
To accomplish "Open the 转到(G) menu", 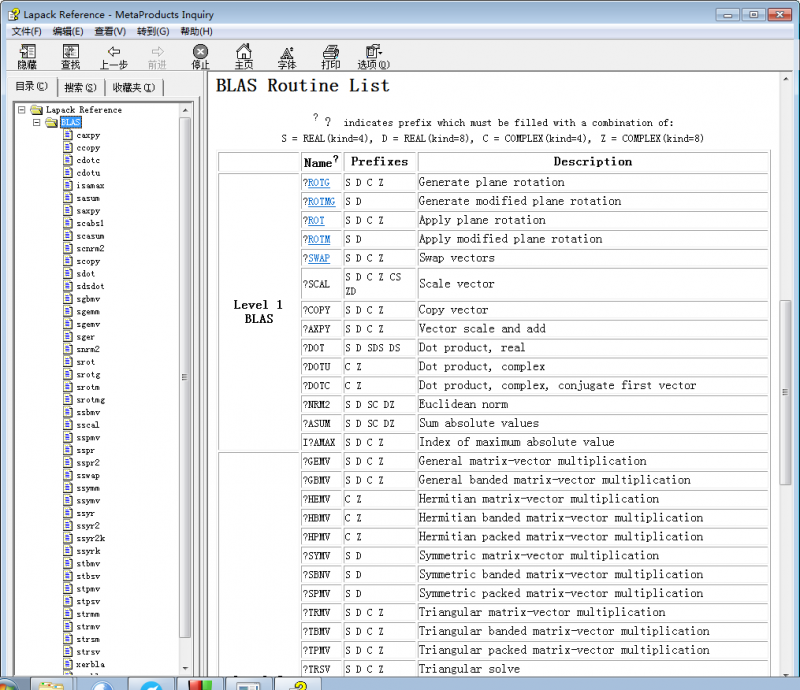I will [153, 32].
